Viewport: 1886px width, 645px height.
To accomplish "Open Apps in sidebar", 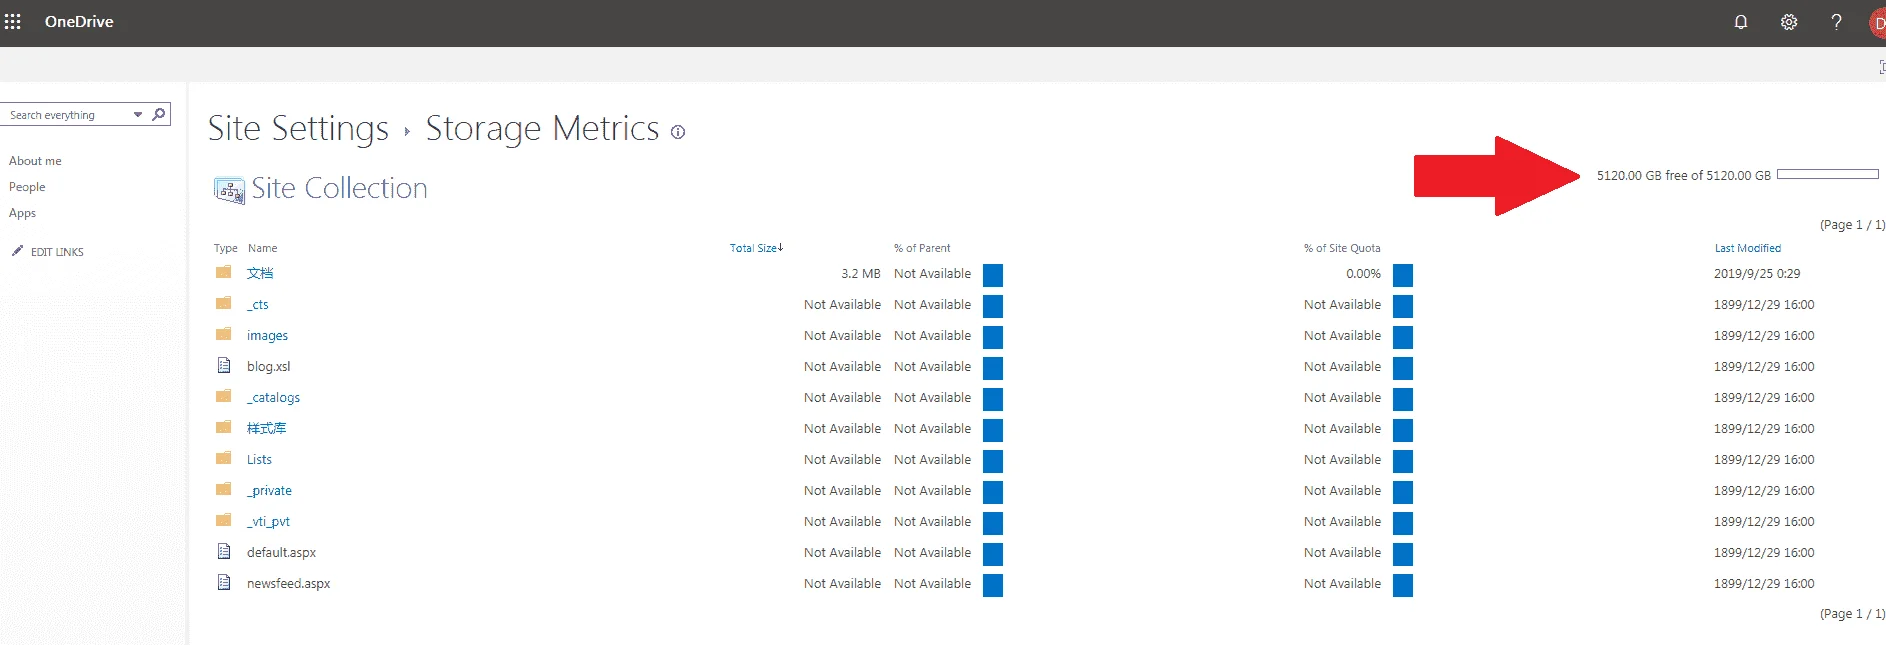I will (22, 213).
